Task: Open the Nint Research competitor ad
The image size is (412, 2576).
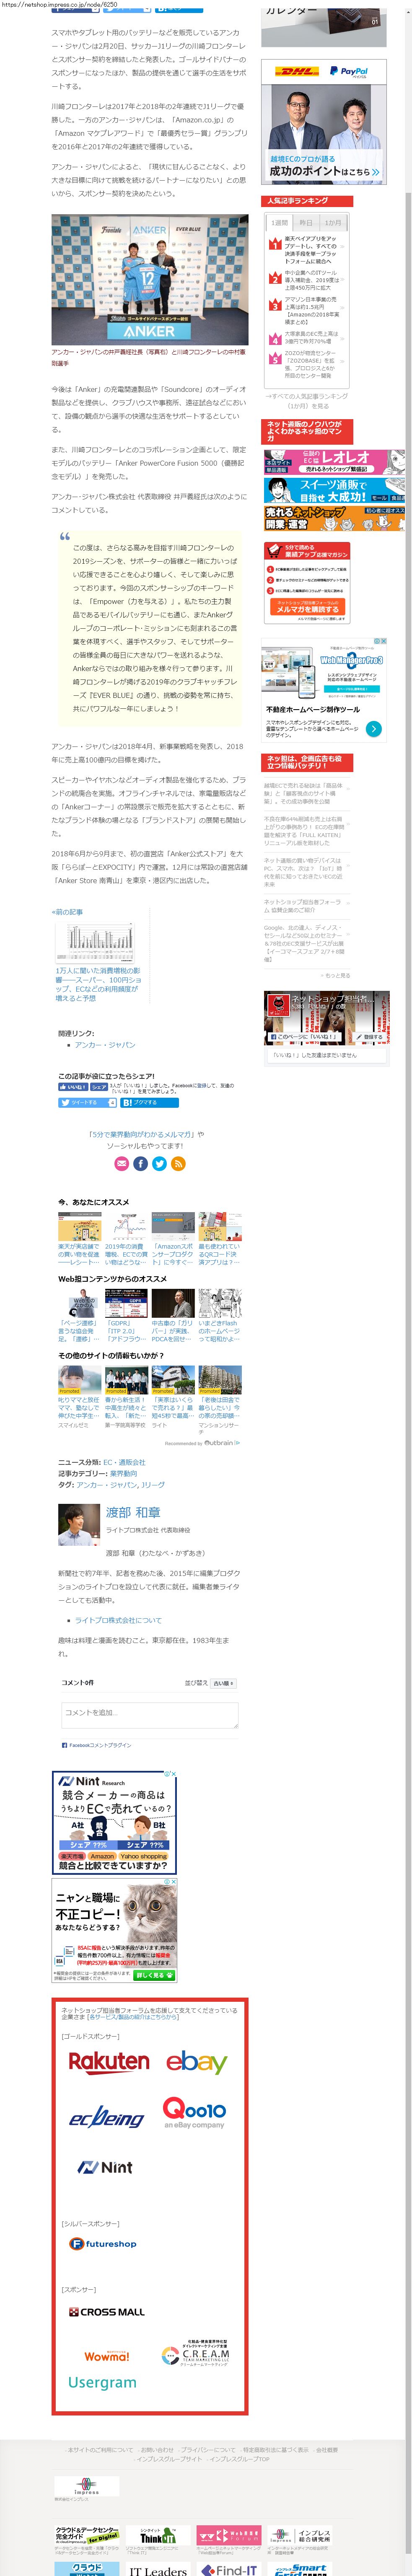Action: tap(114, 1822)
